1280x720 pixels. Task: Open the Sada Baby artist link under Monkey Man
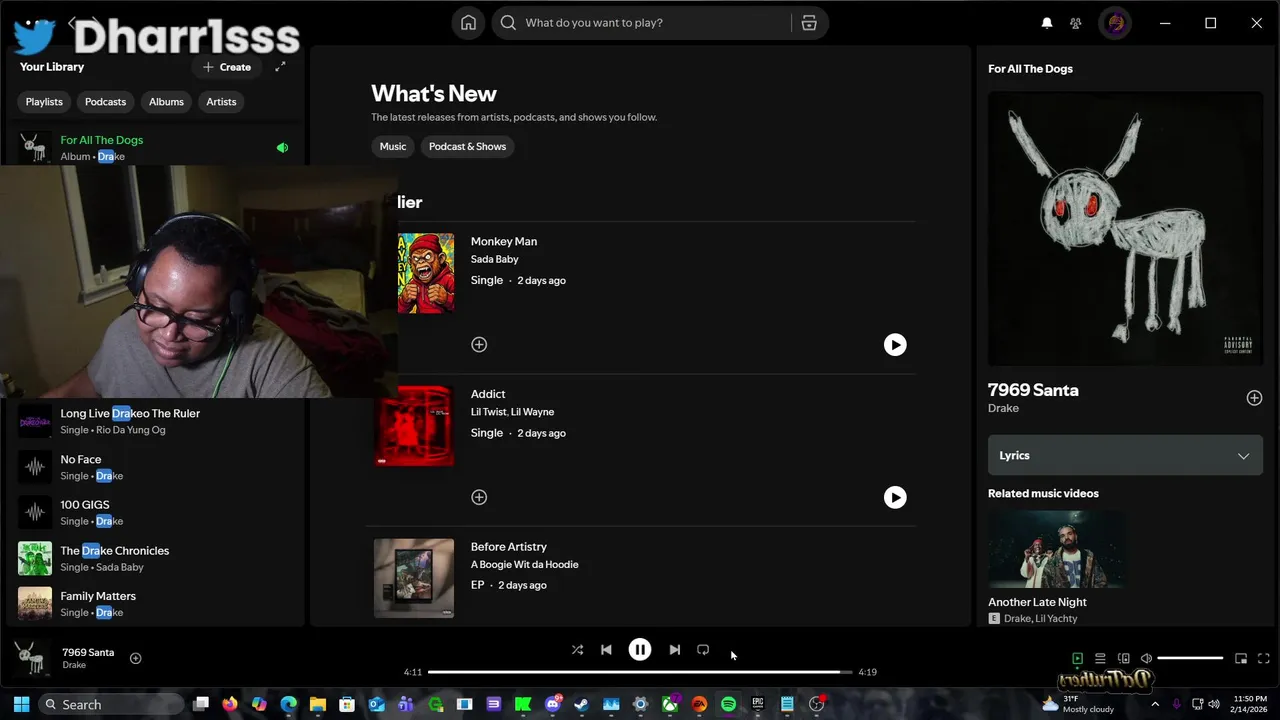(x=494, y=259)
